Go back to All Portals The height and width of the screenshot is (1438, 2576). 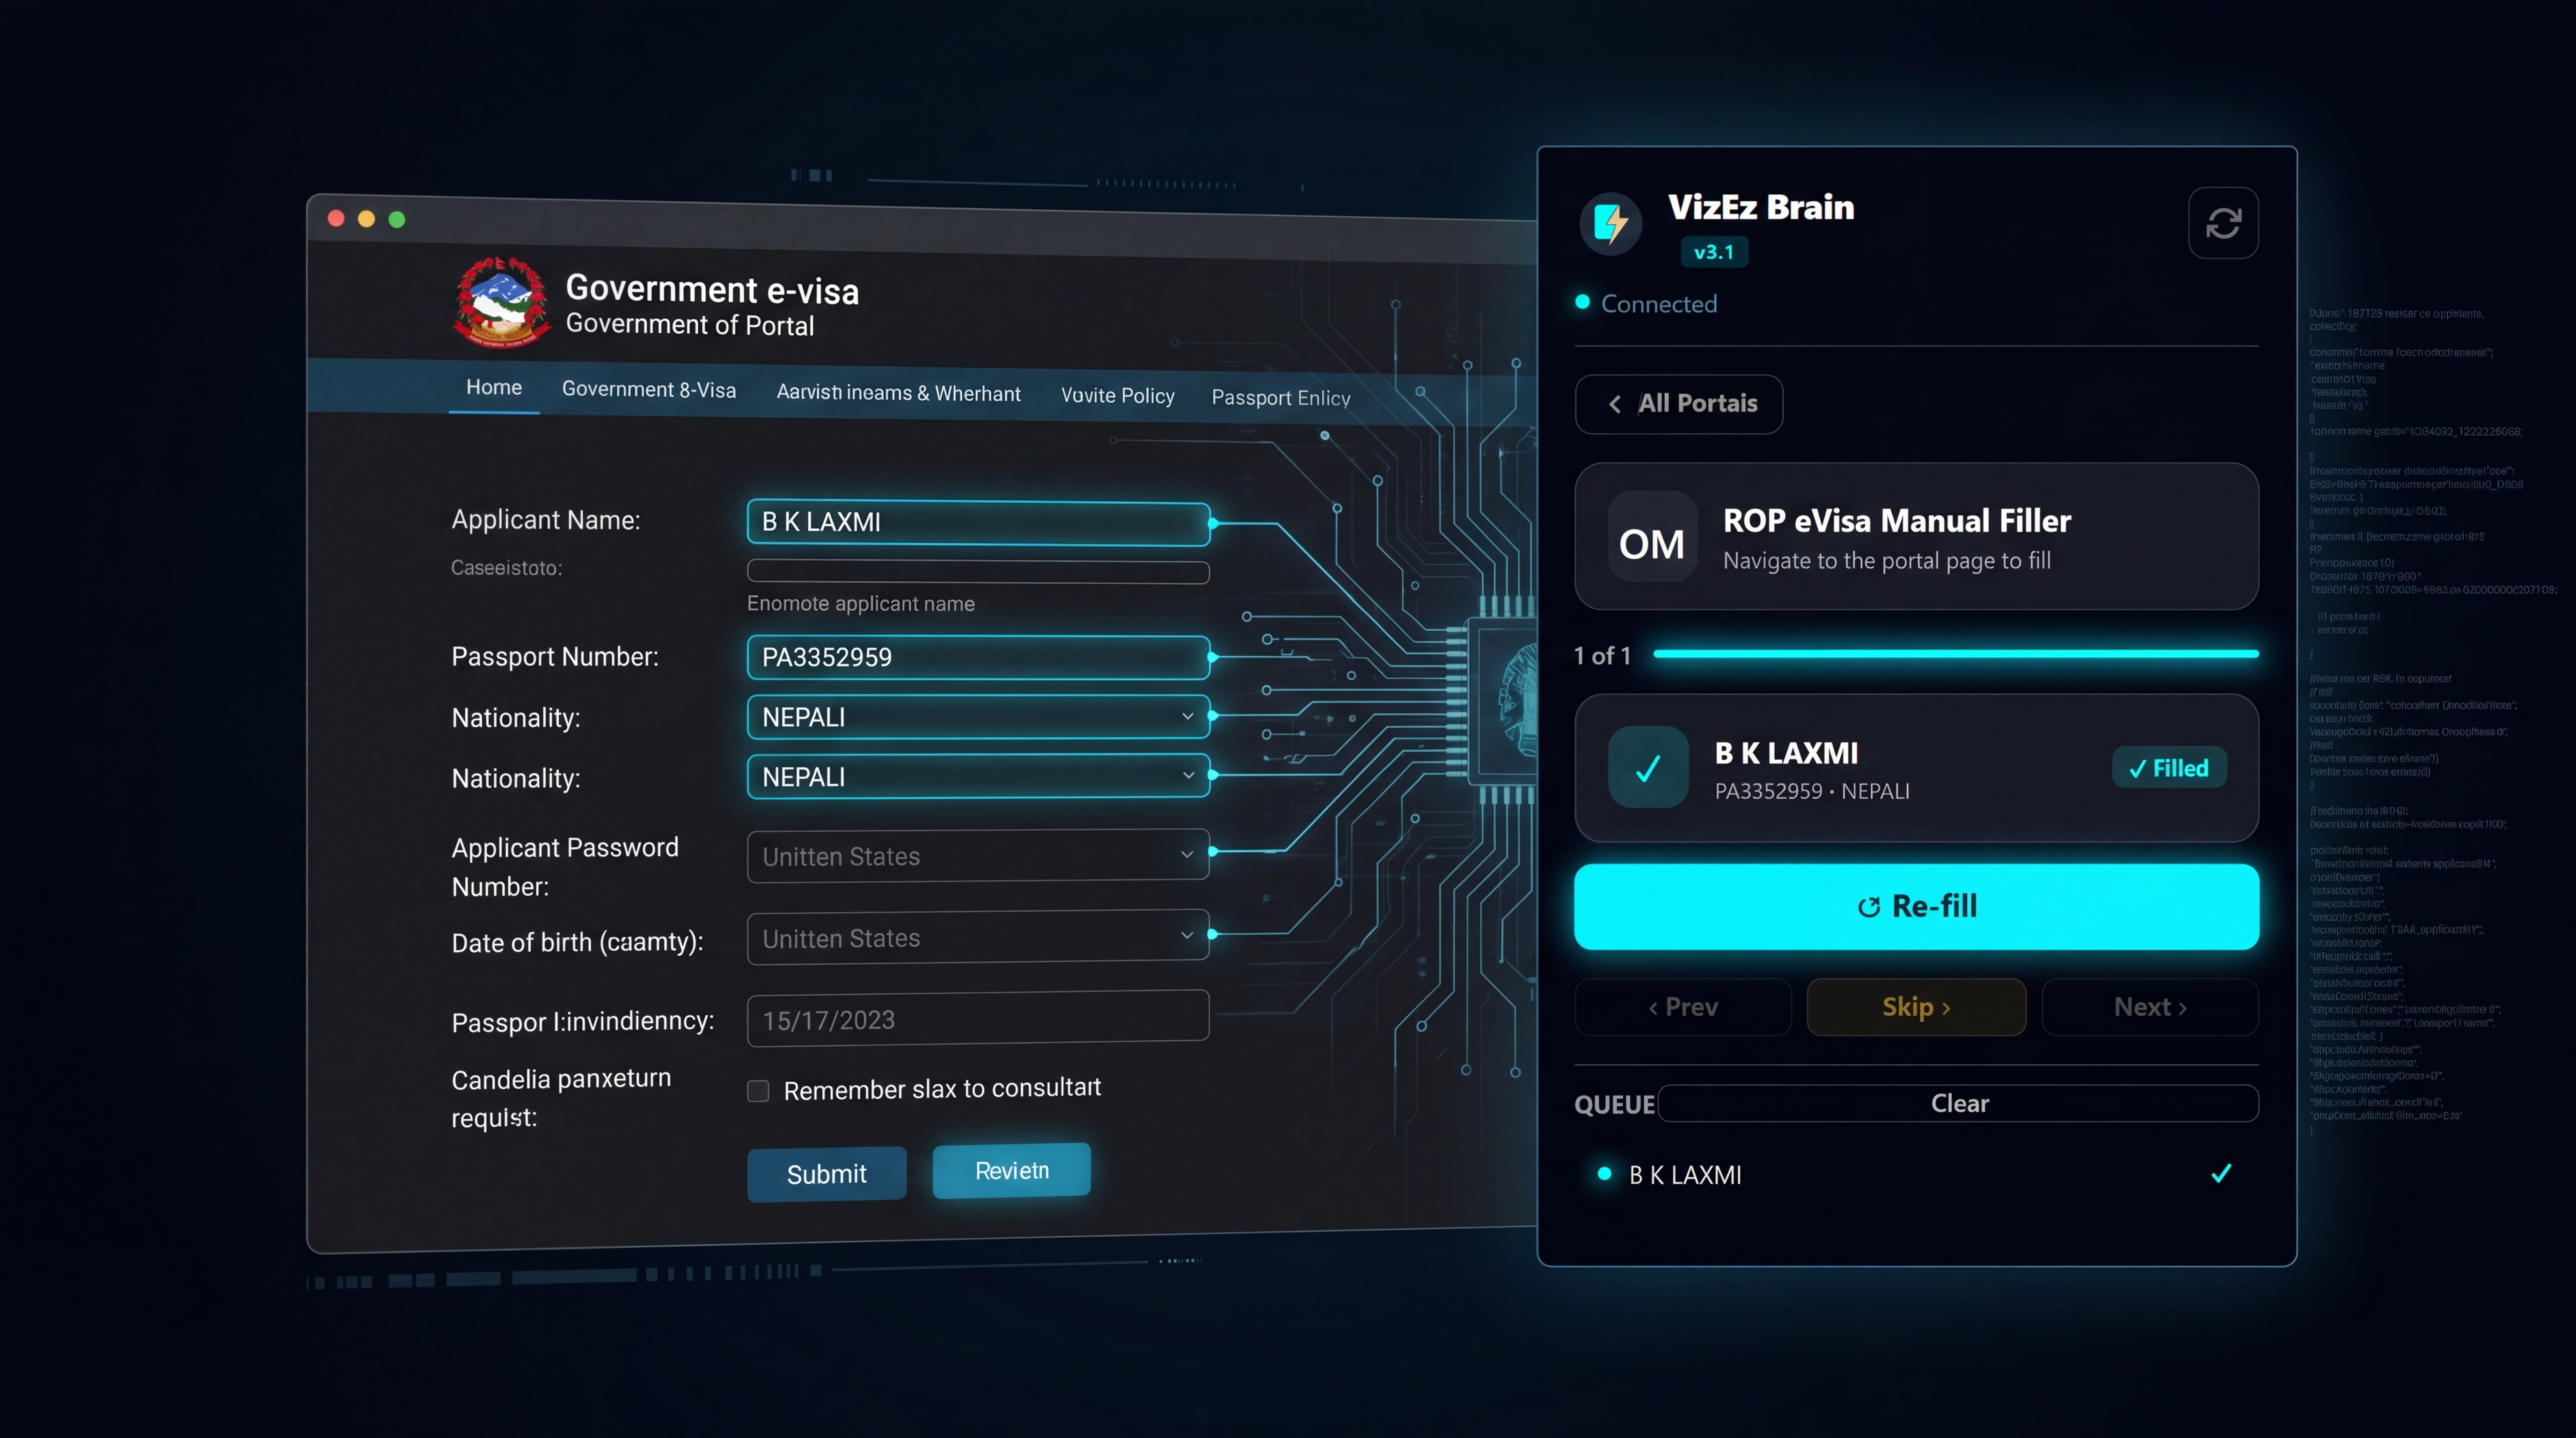[x=1679, y=404]
